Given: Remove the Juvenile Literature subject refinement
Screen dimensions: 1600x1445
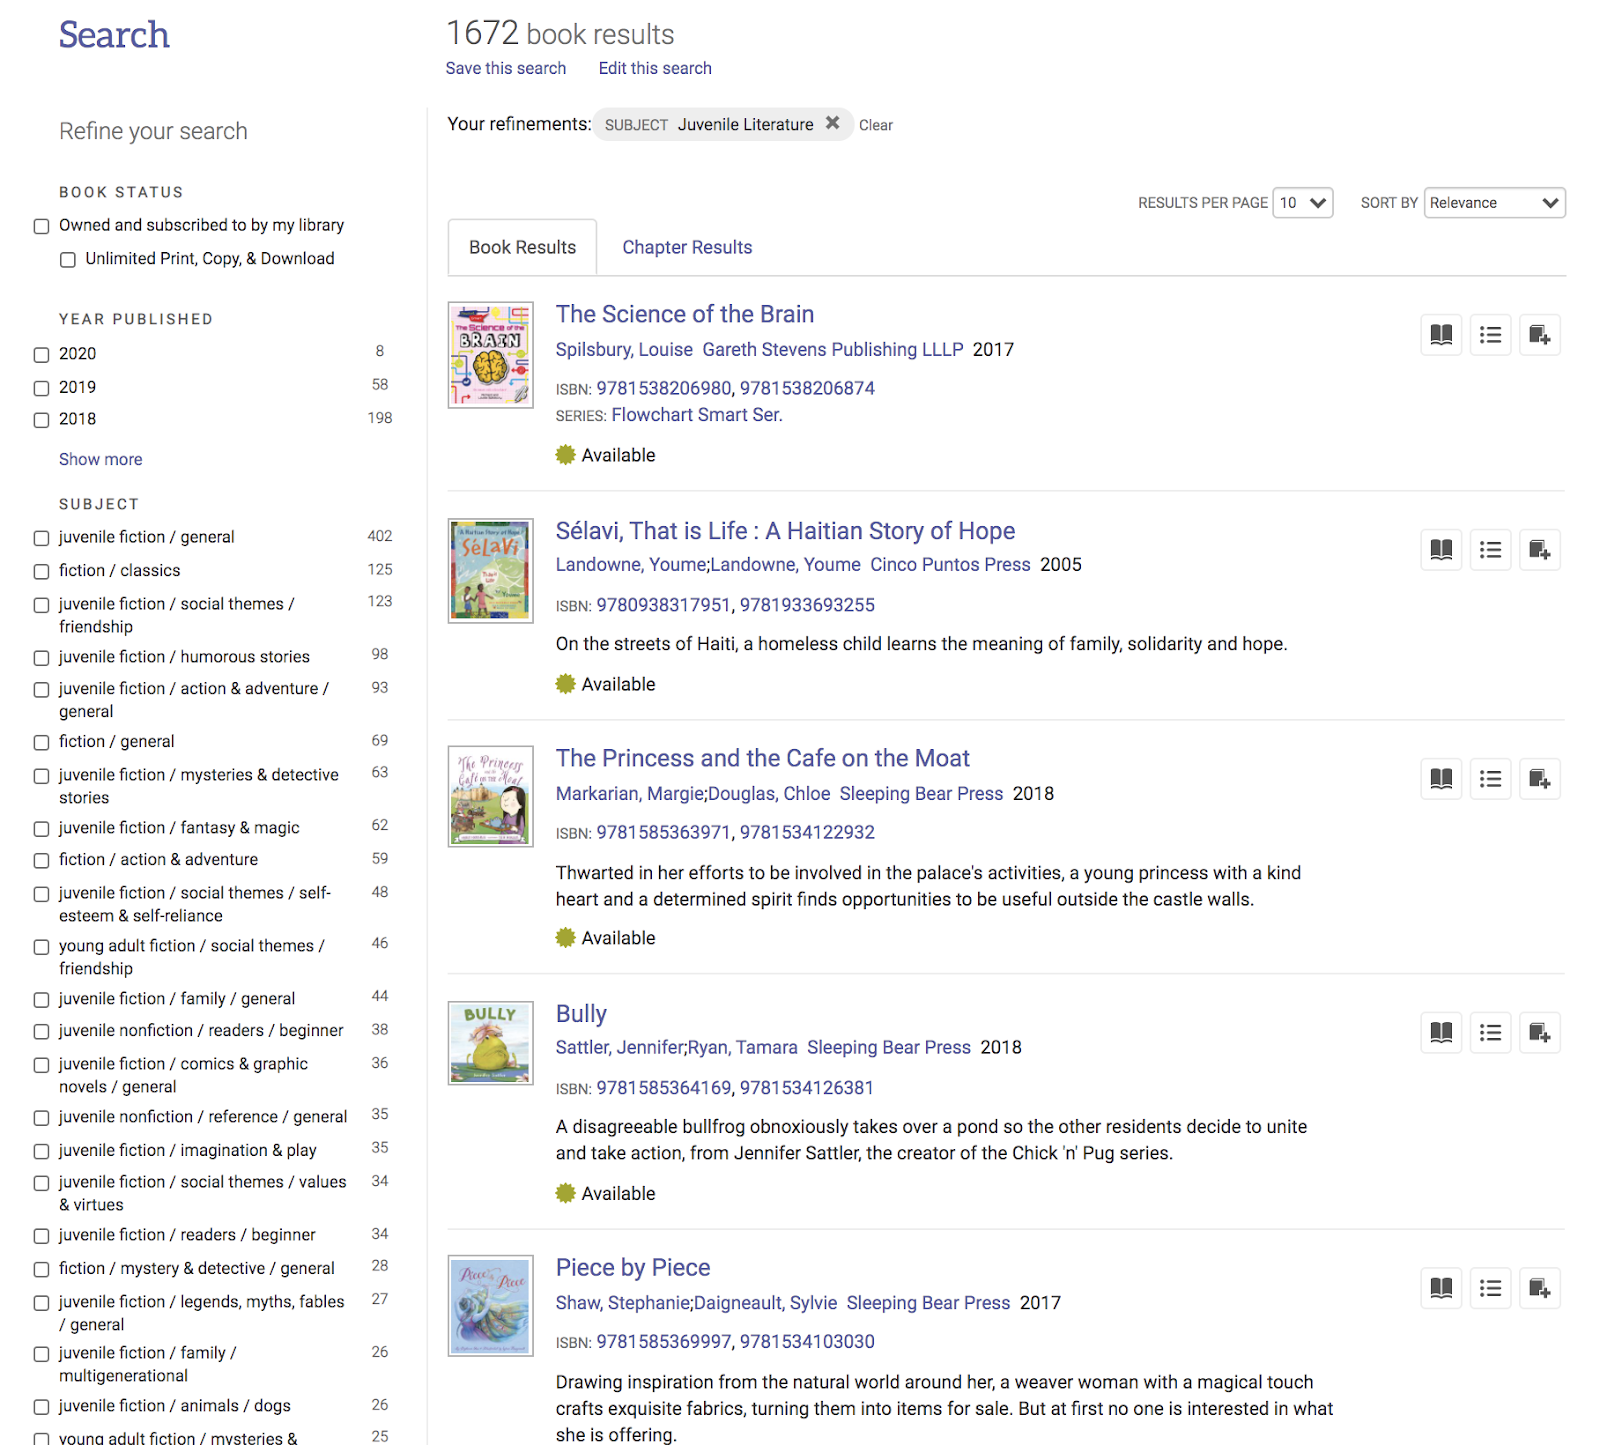Looking at the screenshot, I should point(832,123).
